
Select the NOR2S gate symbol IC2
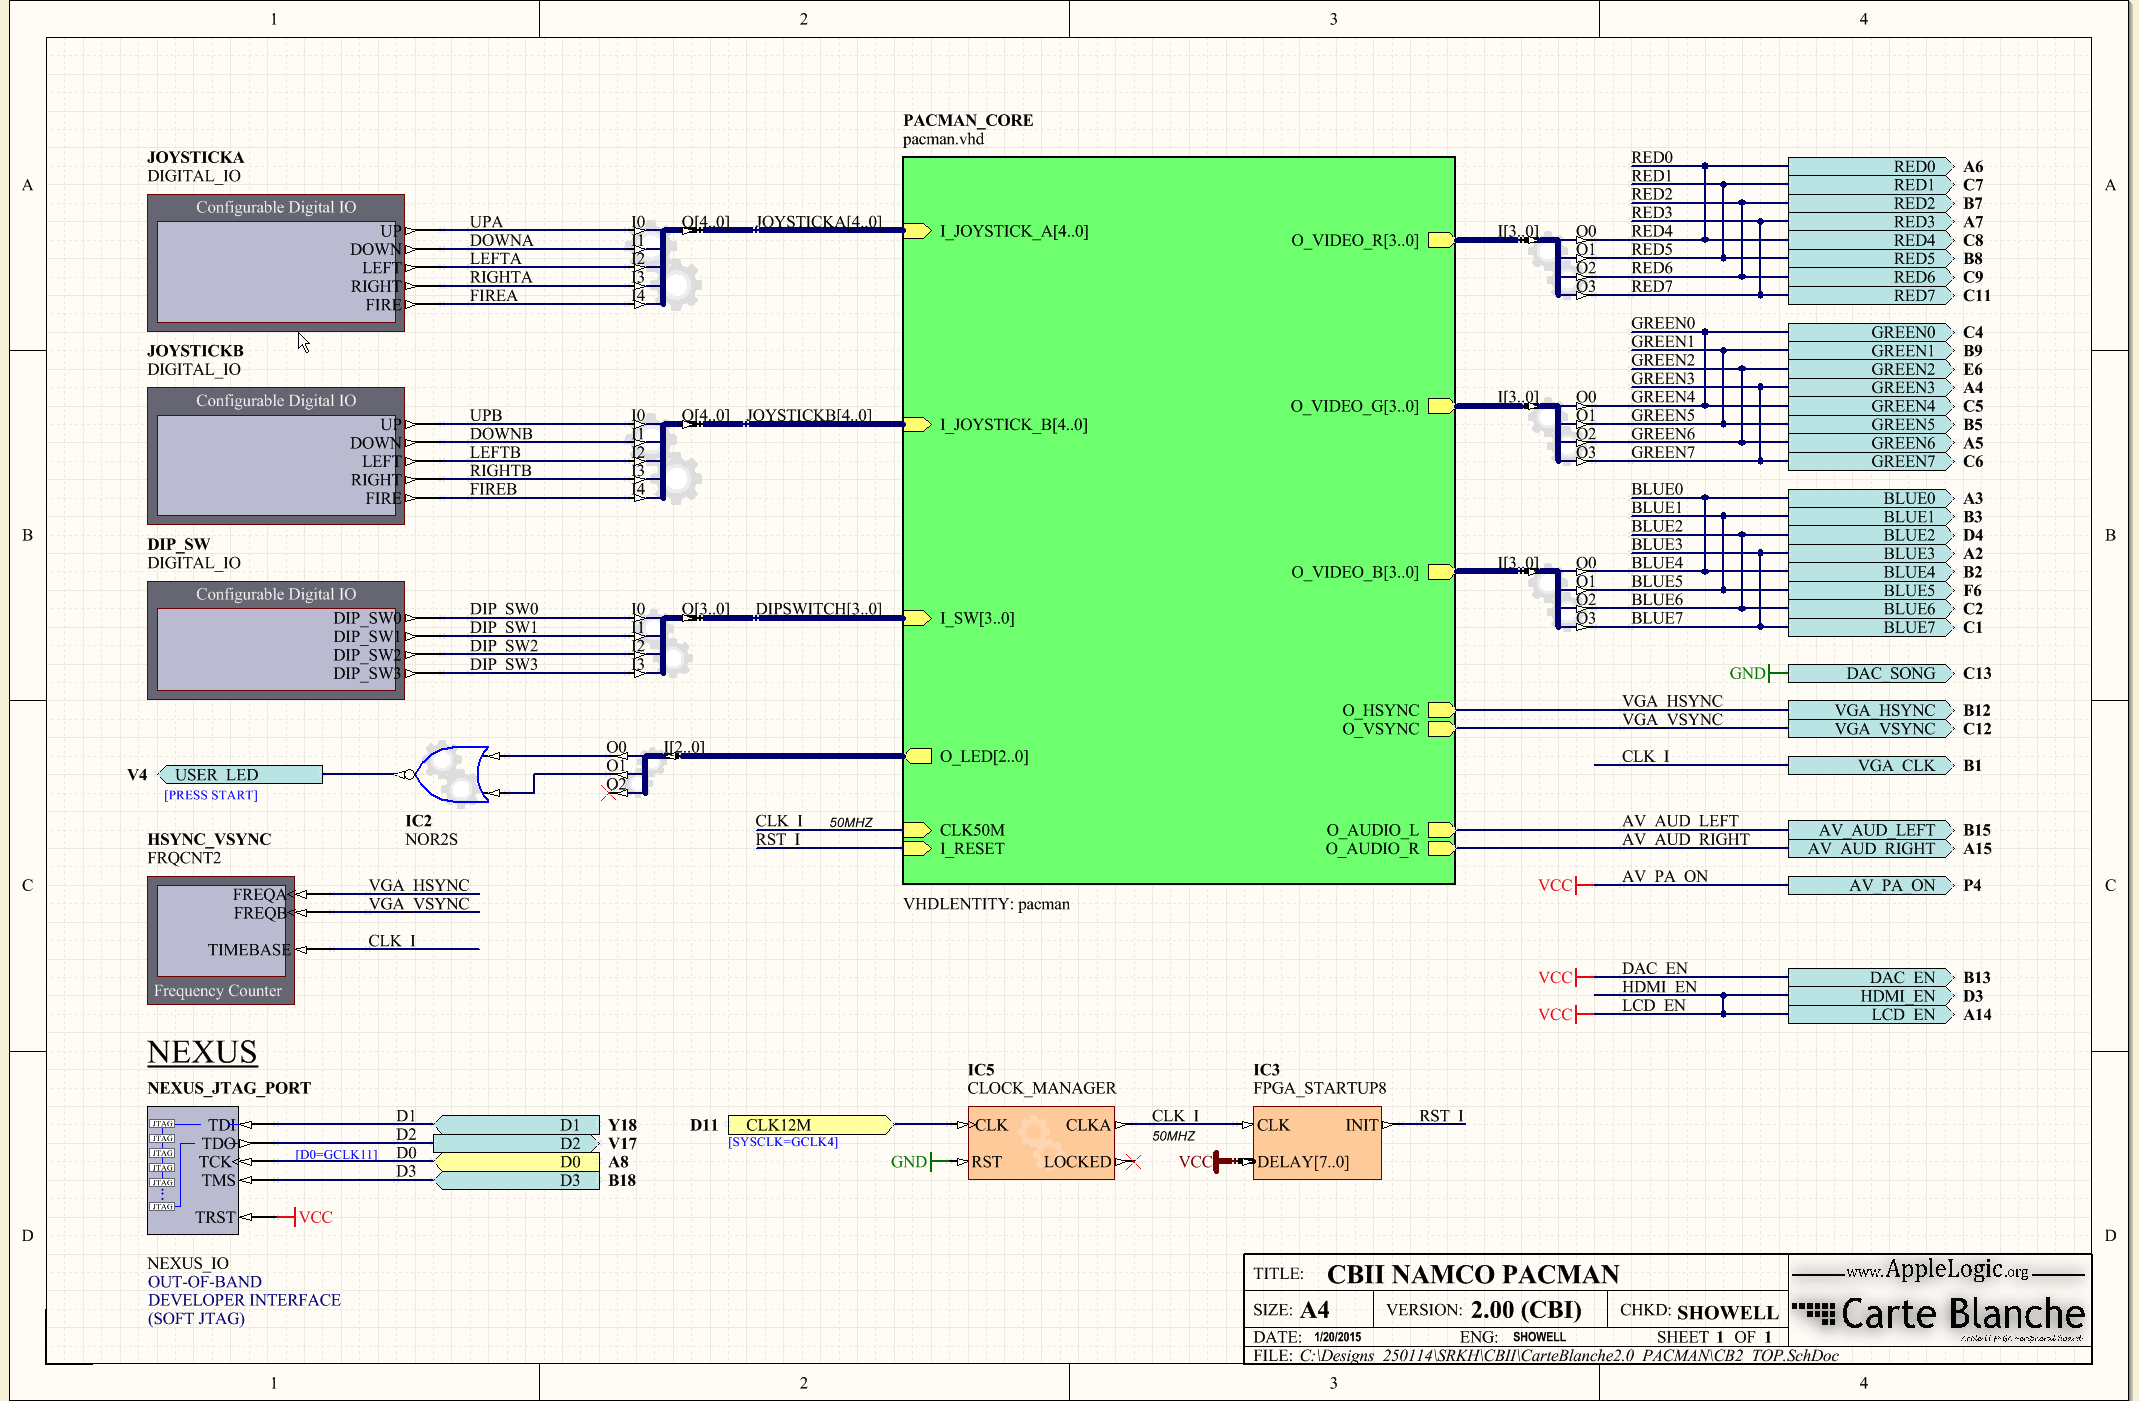[452, 774]
